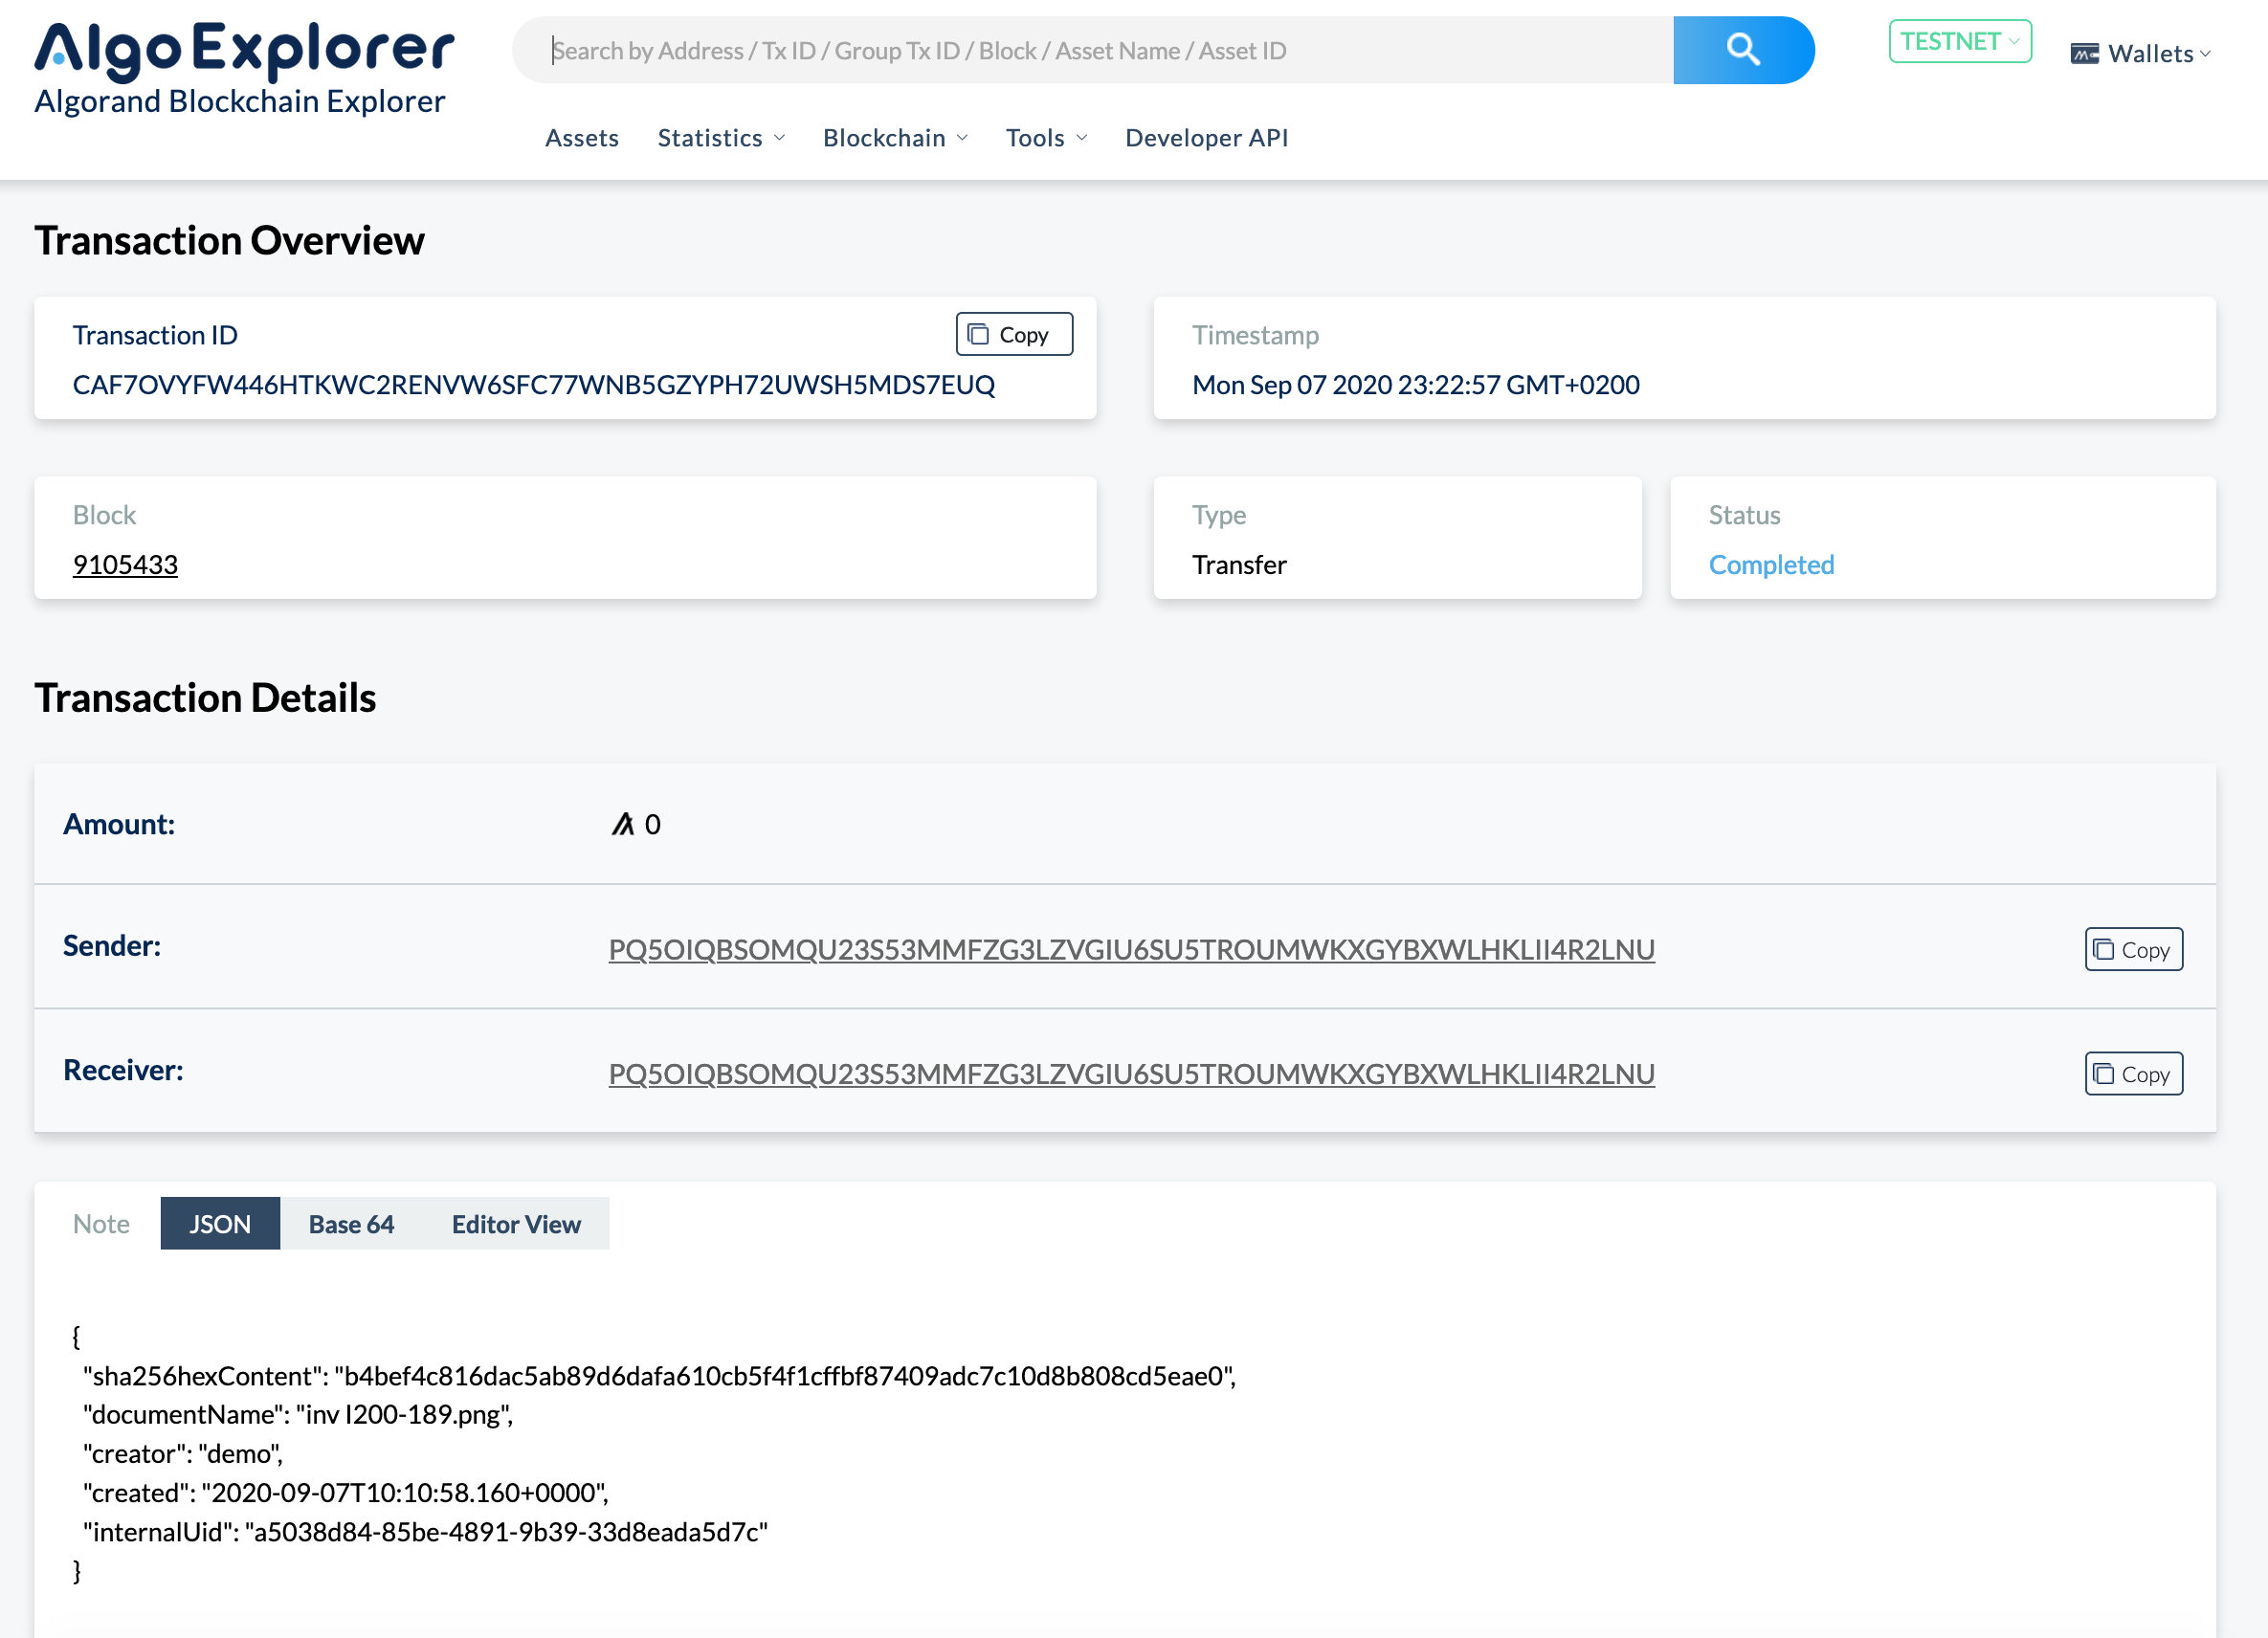
Task: Click the Algo symbol next to amount
Action: click(623, 824)
